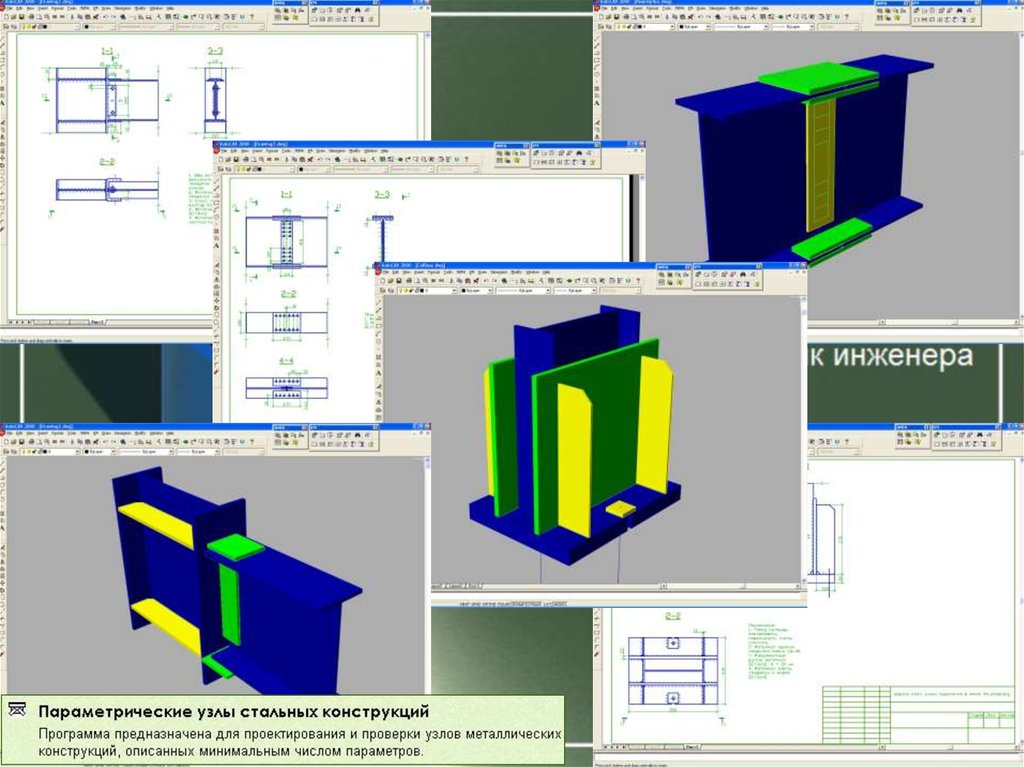
Task: Open Edit menu in bottom-left beam-column window
Action: [17, 433]
